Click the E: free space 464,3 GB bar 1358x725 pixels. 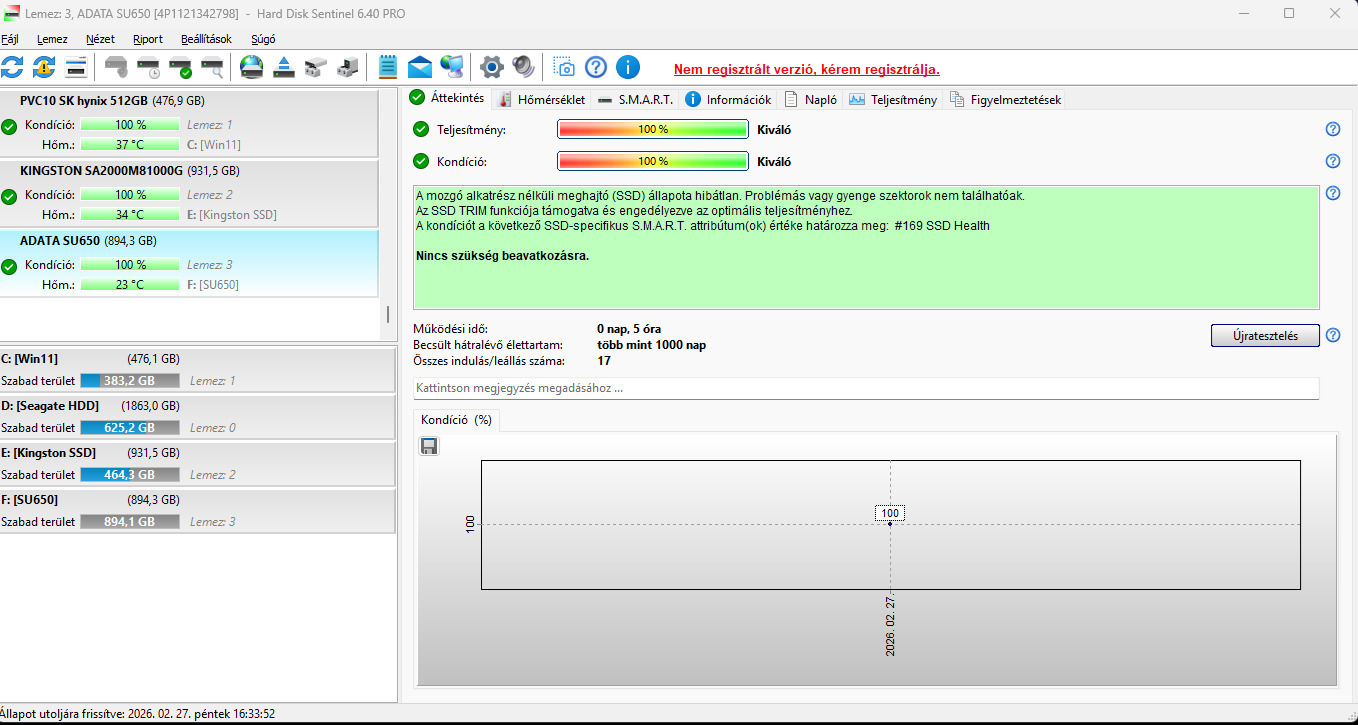[130, 474]
